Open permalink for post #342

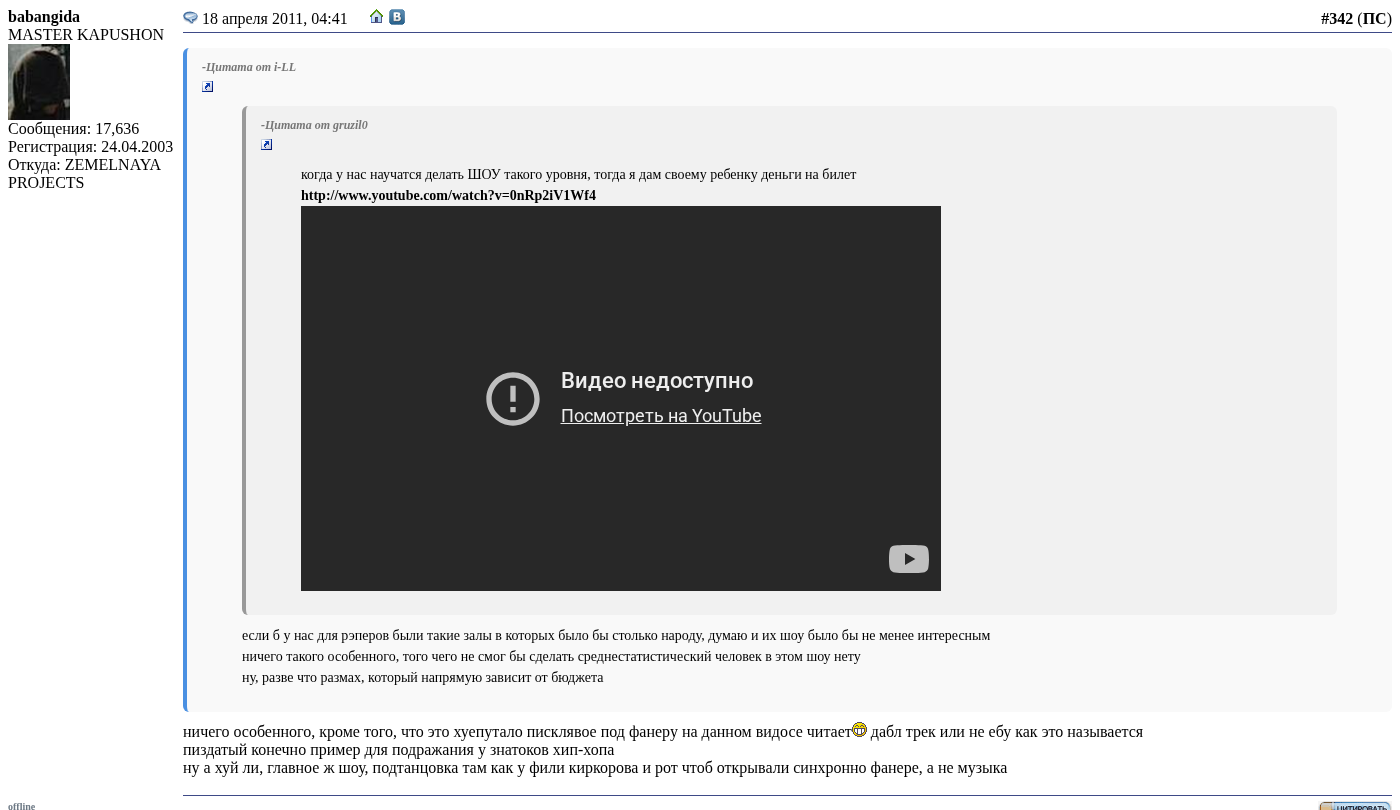pyautogui.click(x=1336, y=19)
